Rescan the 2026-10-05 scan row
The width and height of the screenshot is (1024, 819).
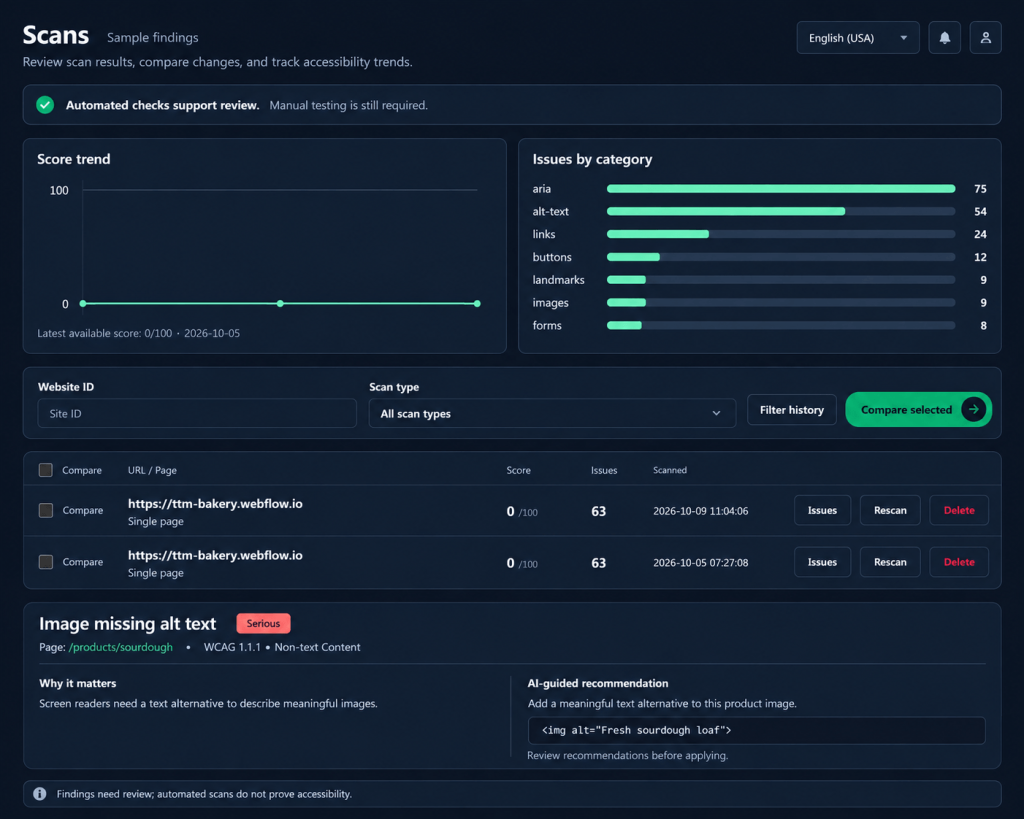click(x=890, y=562)
